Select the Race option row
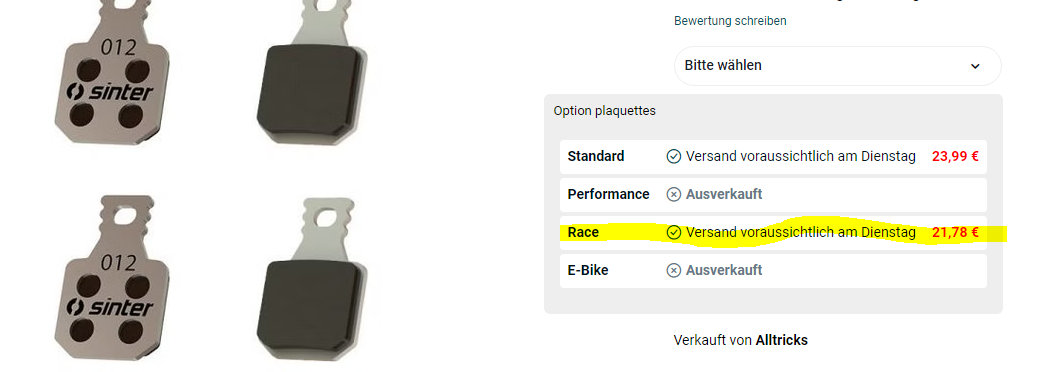 (773, 232)
